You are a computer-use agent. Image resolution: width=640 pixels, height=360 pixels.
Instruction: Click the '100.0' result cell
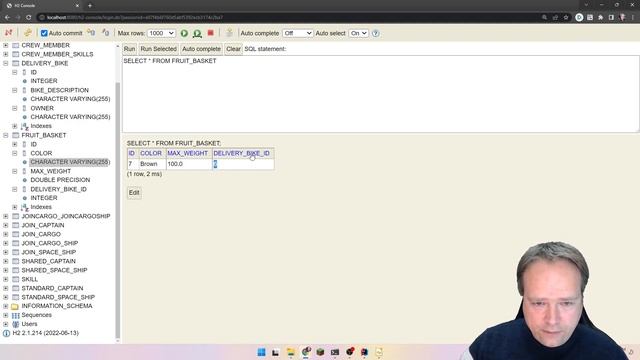189,164
